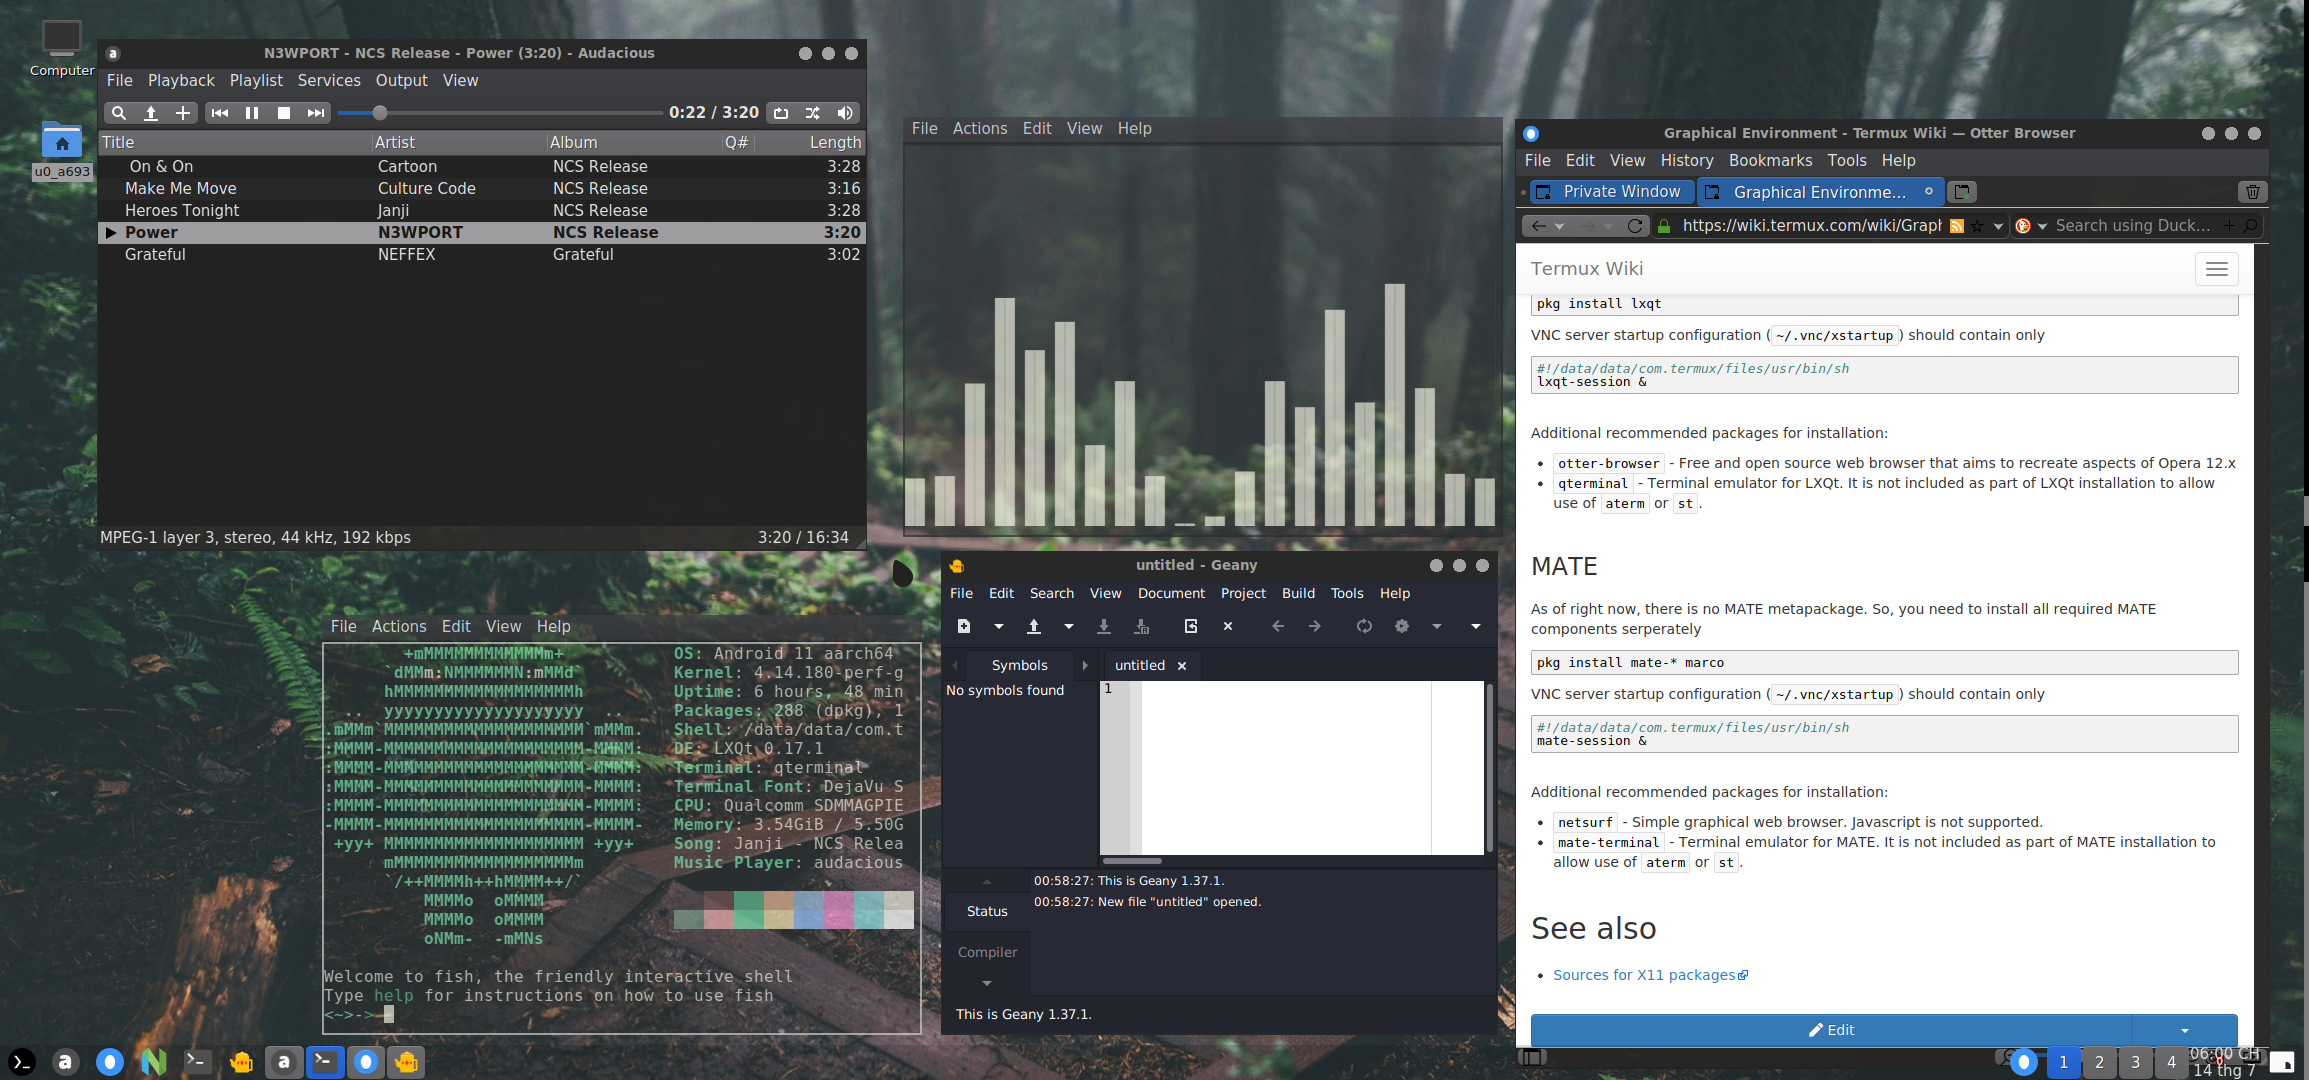Reload page in Otter Browser
The width and height of the screenshot is (2309, 1080).
point(1635,226)
